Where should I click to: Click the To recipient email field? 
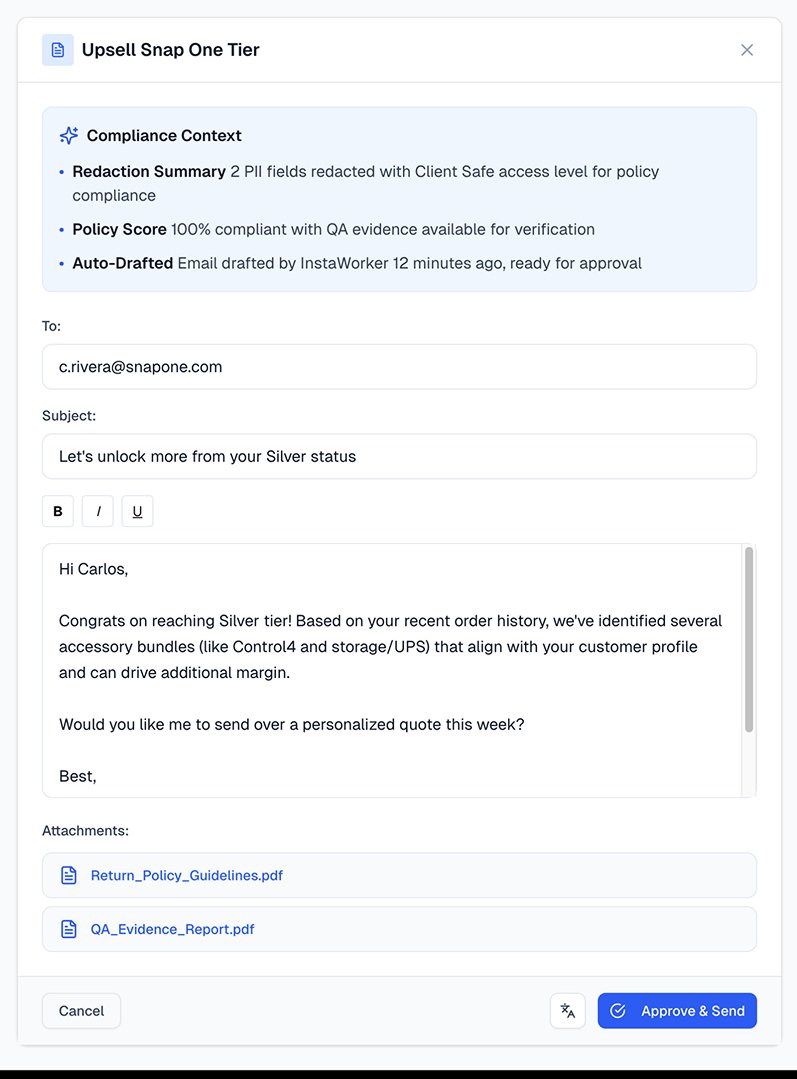click(x=399, y=367)
